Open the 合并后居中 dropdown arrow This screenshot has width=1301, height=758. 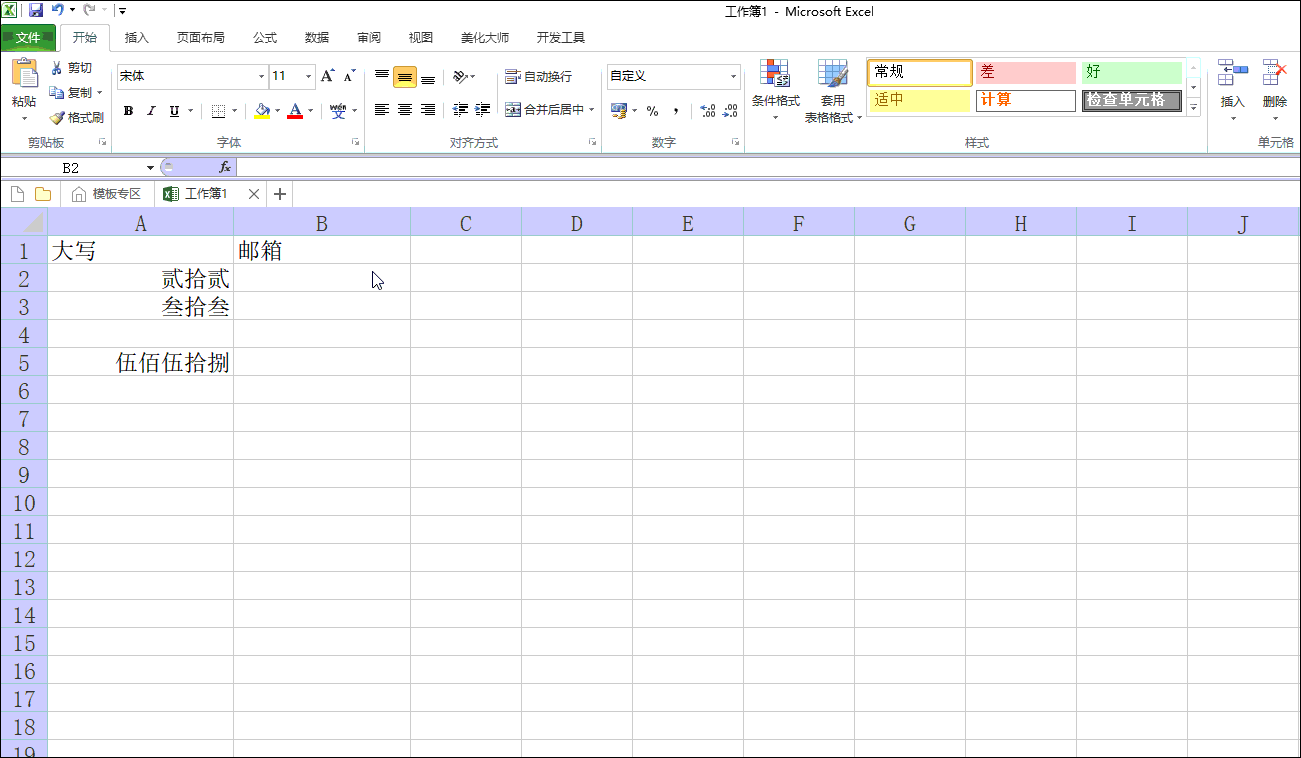pyautogui.click(x=592, y=110)
